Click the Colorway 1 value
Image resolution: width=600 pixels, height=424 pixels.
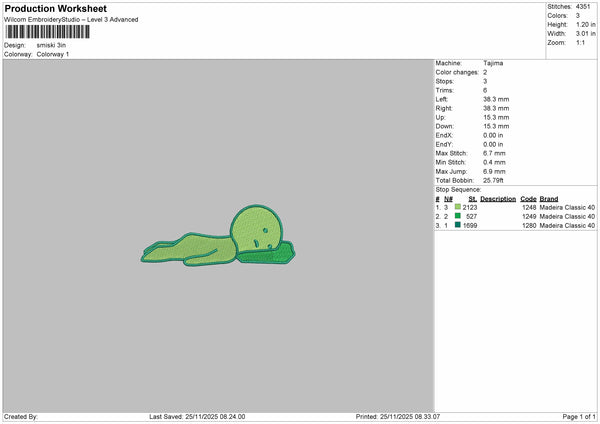[53, 54]
